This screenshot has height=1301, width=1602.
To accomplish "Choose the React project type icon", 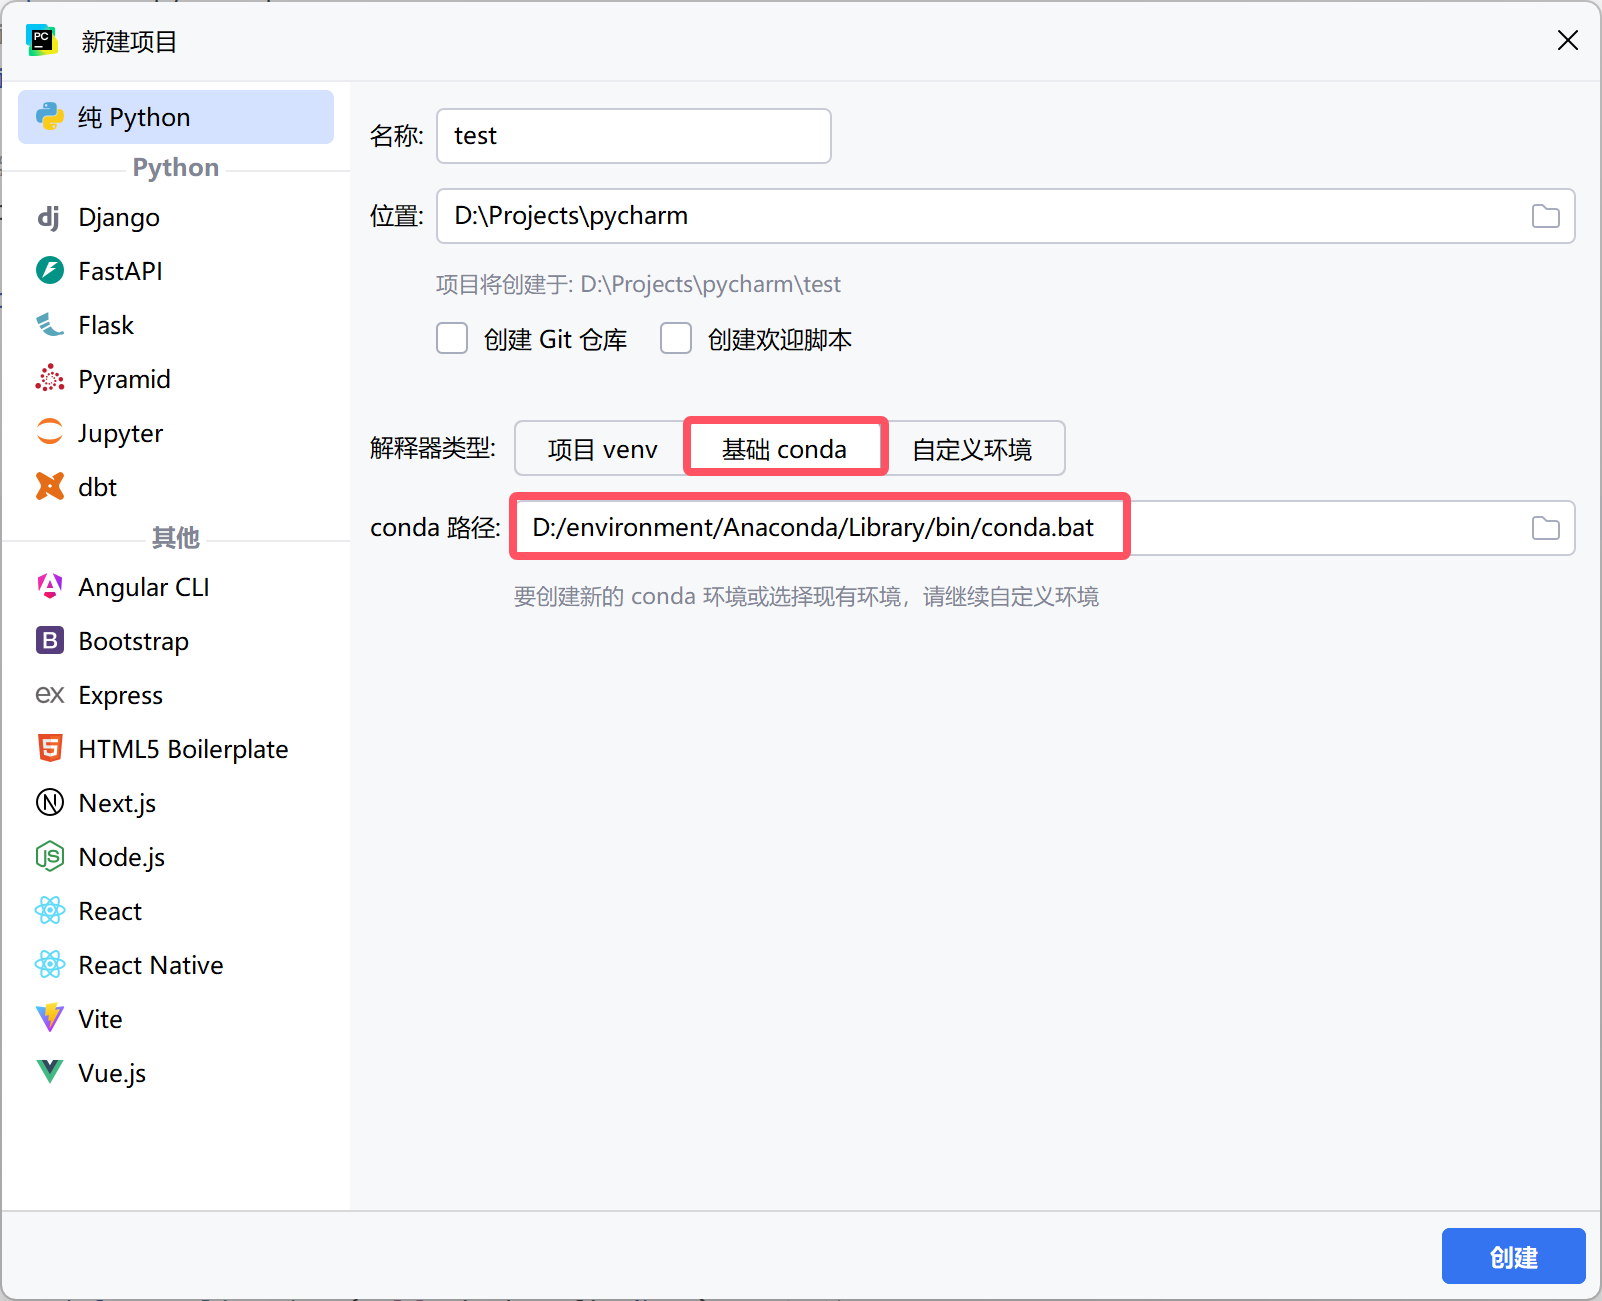I will [x=49, y=910].
